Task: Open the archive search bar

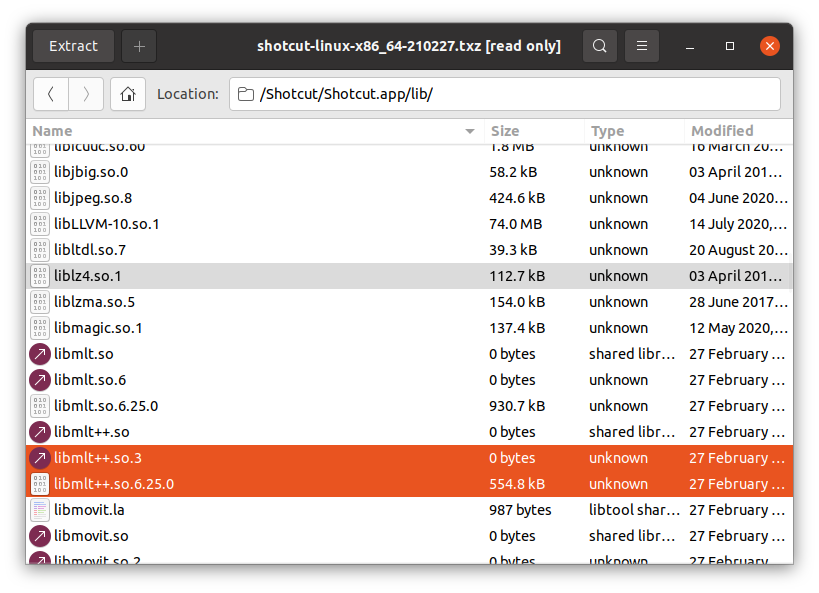Action: coord(599,45)
